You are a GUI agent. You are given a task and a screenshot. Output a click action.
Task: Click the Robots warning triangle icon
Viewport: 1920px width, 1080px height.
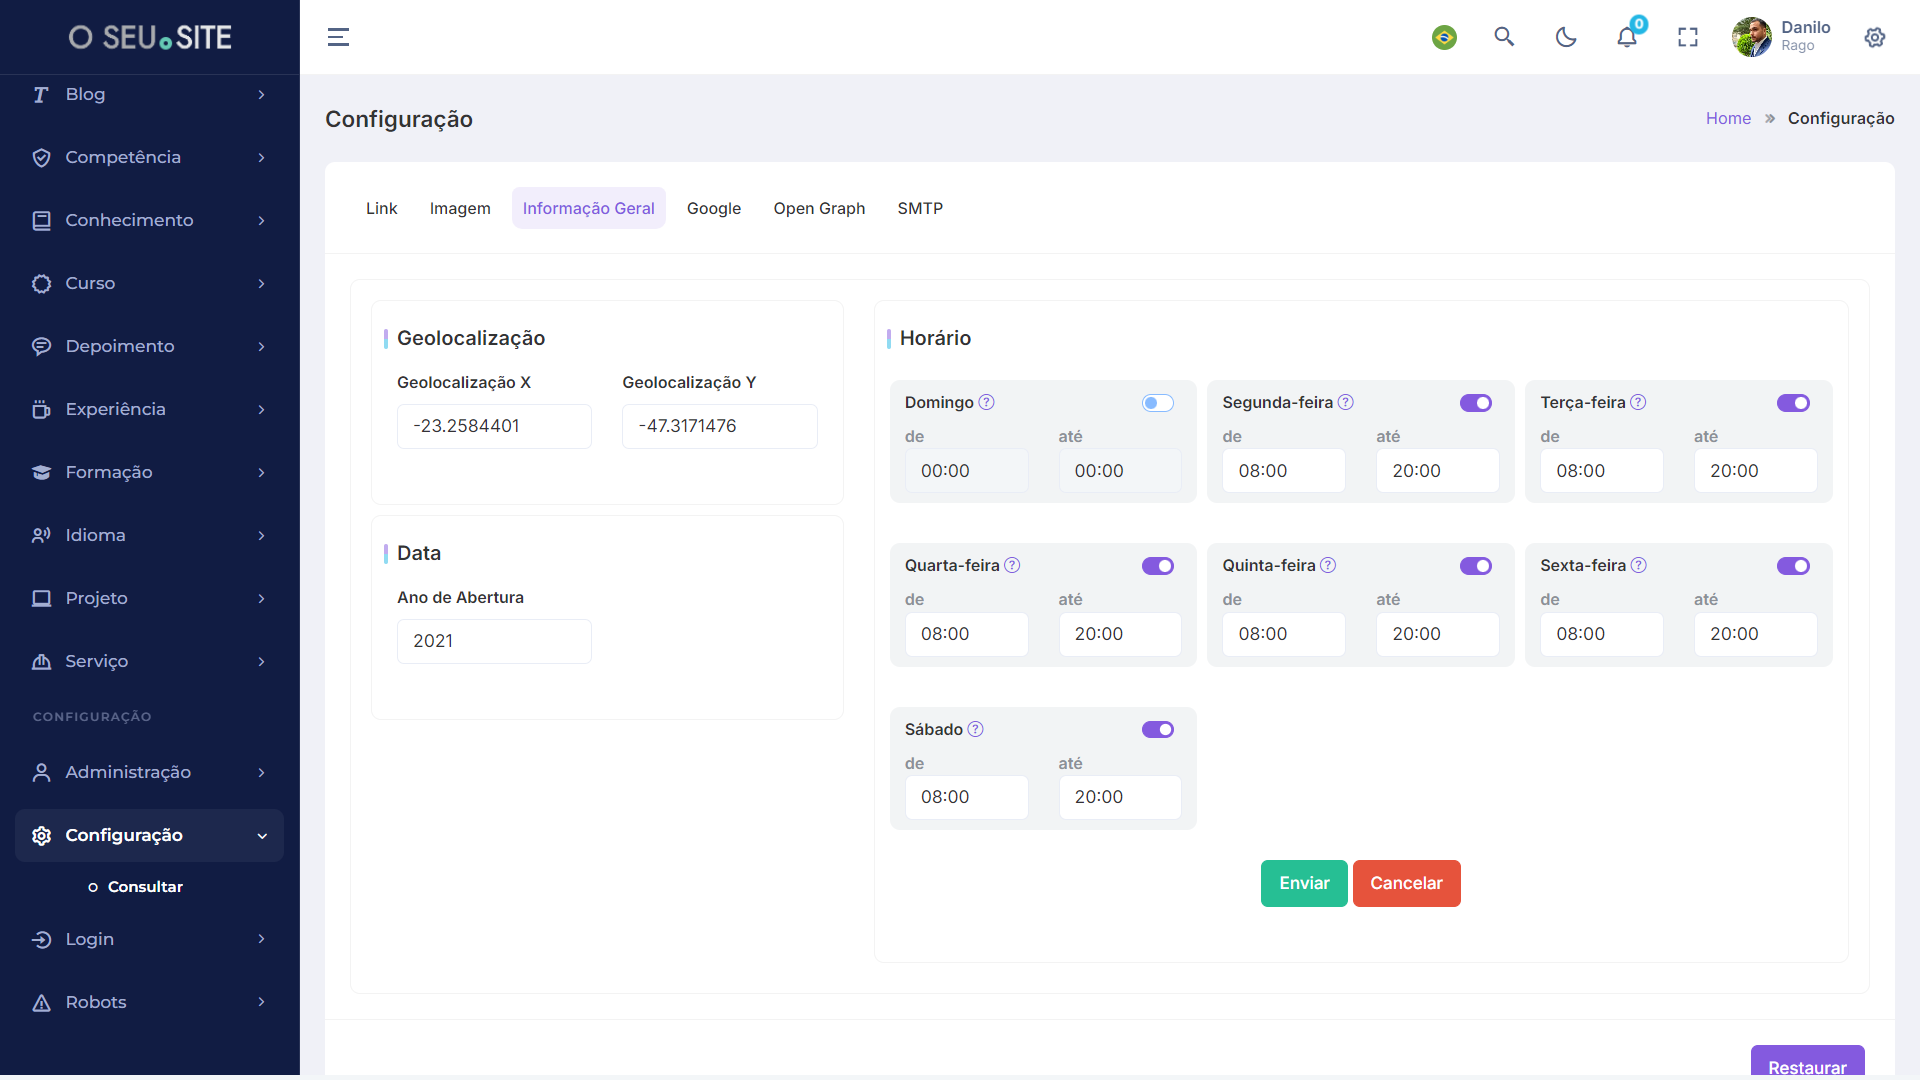(x=41, y=1002)
